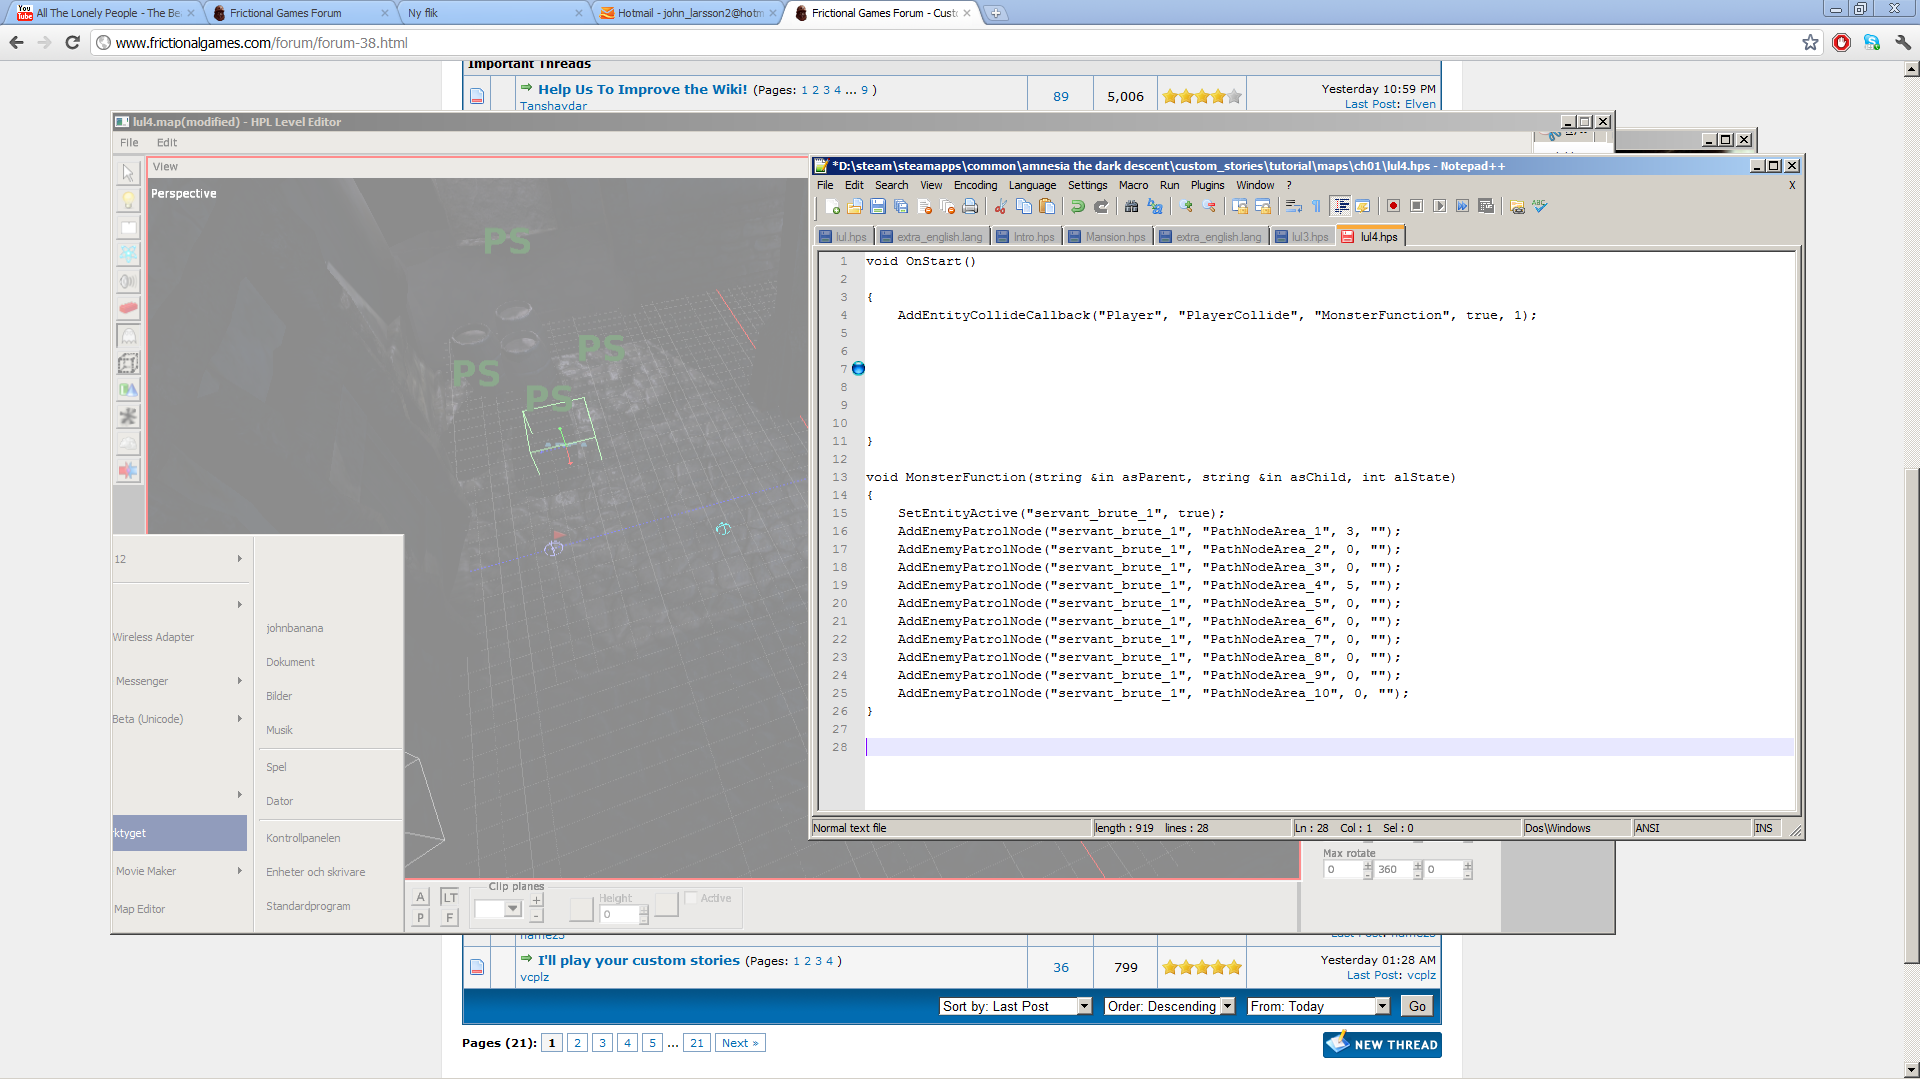This screenshot has height=1080, width=1920.
Task: Toggle the Active checkbox for clip planes
Action: [x=690, y=898]
